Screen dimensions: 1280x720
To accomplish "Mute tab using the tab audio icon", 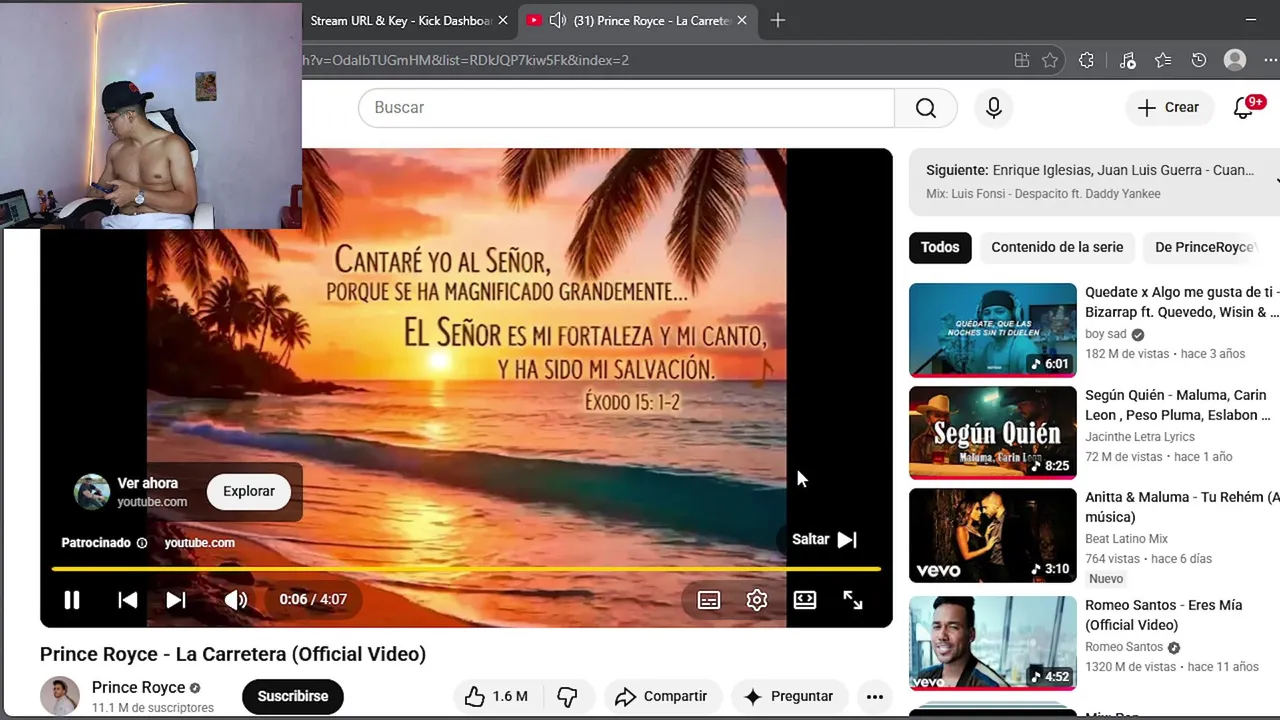I will click(558, 20).
